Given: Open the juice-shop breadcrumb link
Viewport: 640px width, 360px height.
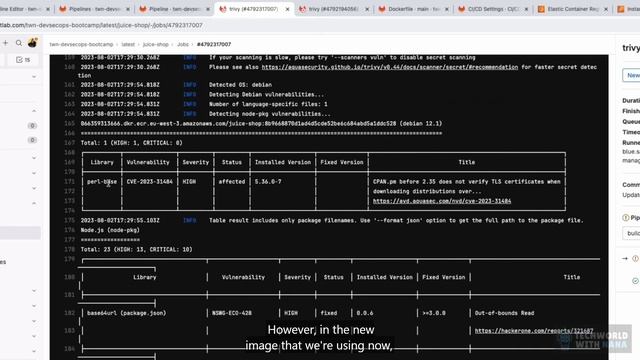Looking at the screenshot, I should tap(156, 44).
